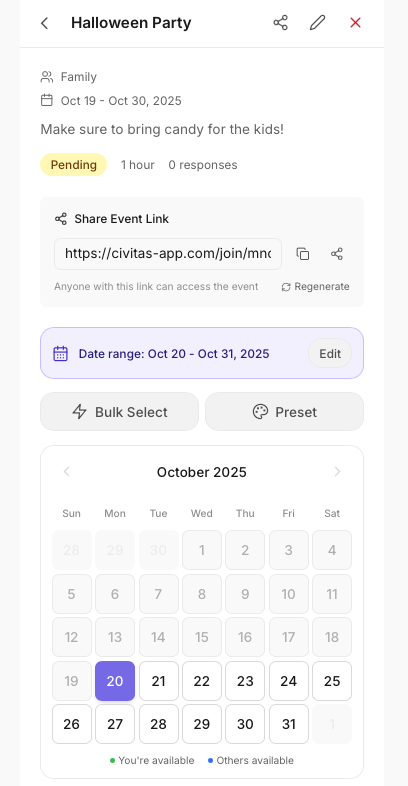Viewport: 408px width, 786px height.
Task: Pick October 28 in the calendar
Action: (158, 724)
